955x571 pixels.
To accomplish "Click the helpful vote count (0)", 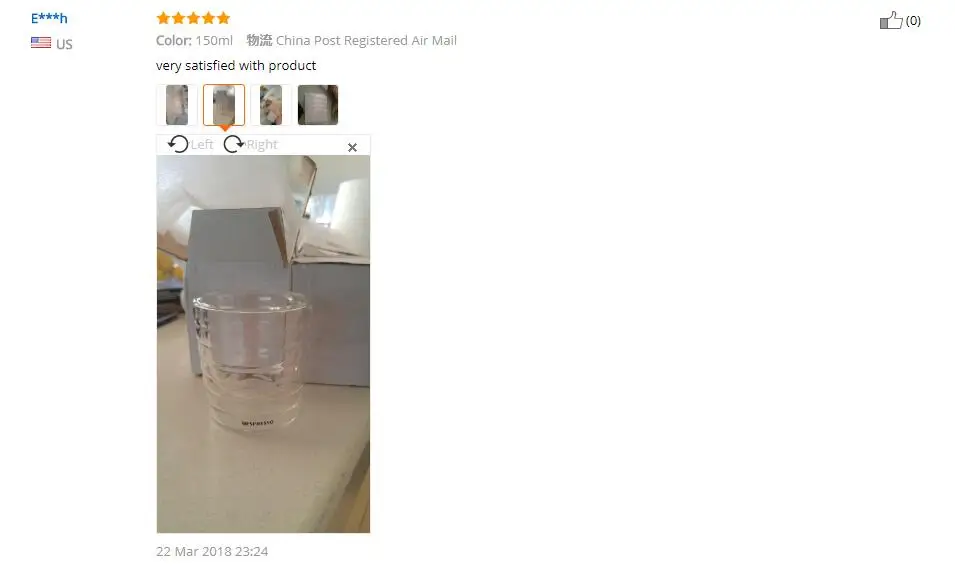I will pos(913,21).
